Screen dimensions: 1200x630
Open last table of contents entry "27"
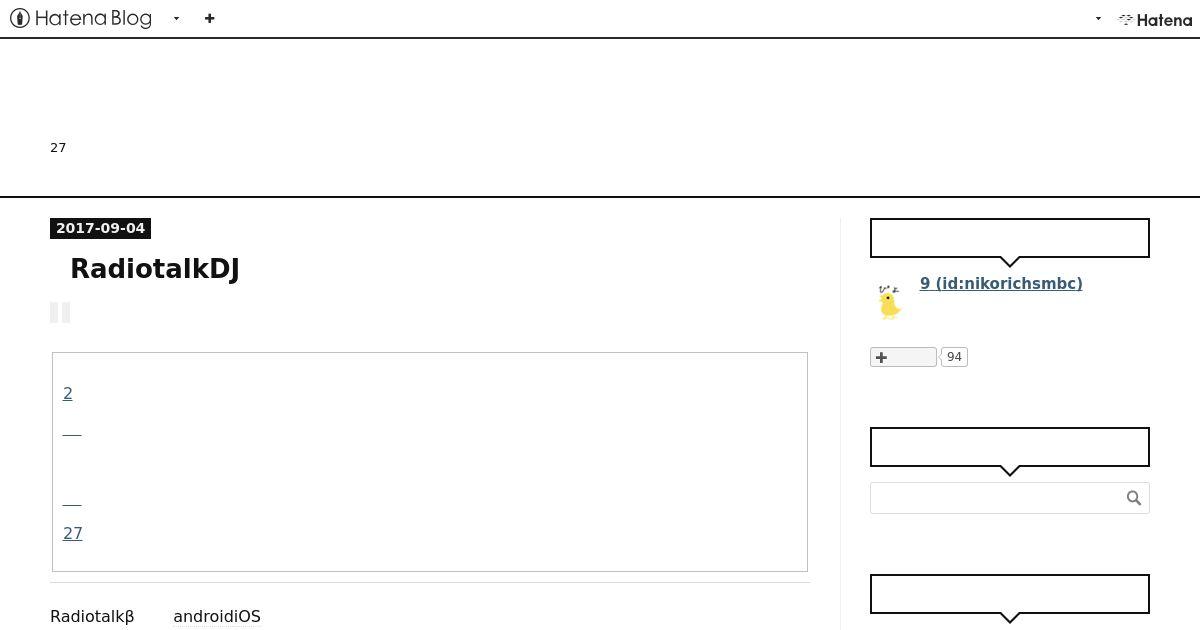click(73, 533)
